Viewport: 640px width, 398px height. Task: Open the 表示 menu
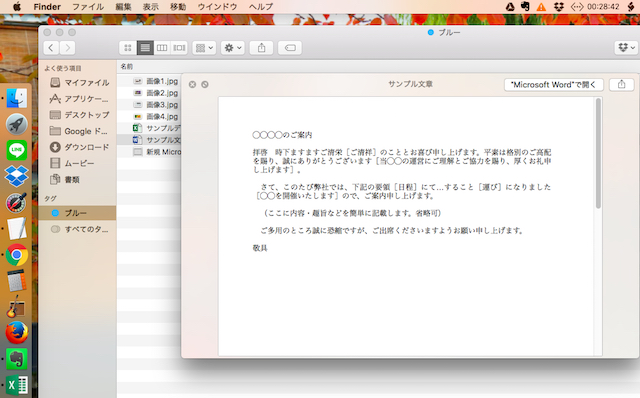tap(150, 7)
